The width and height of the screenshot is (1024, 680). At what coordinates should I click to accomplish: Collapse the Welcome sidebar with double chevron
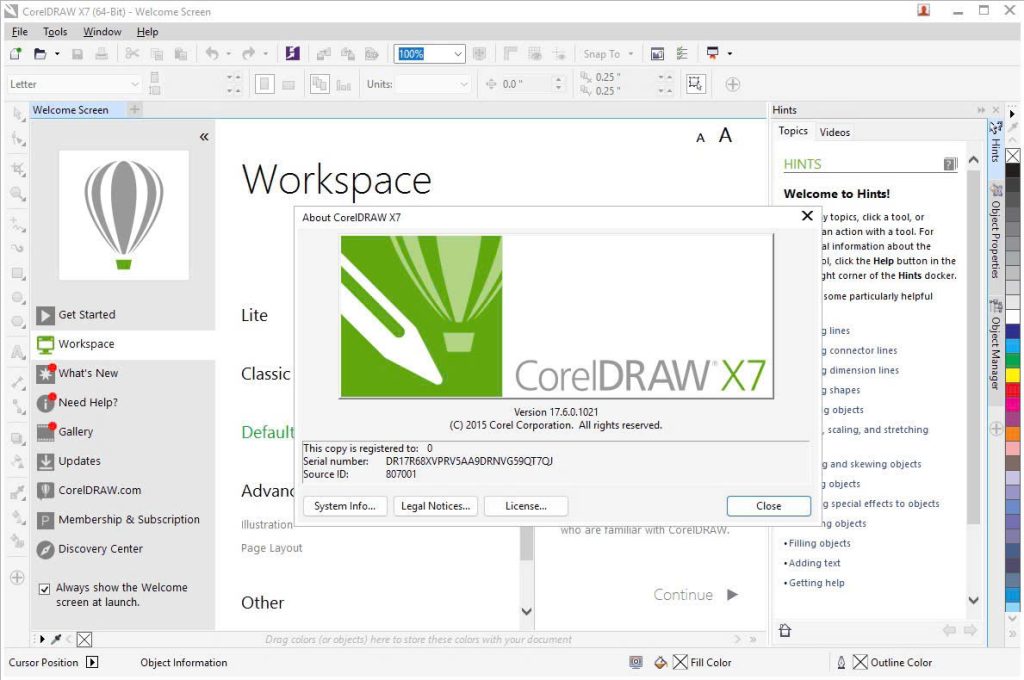coord(204,136)
